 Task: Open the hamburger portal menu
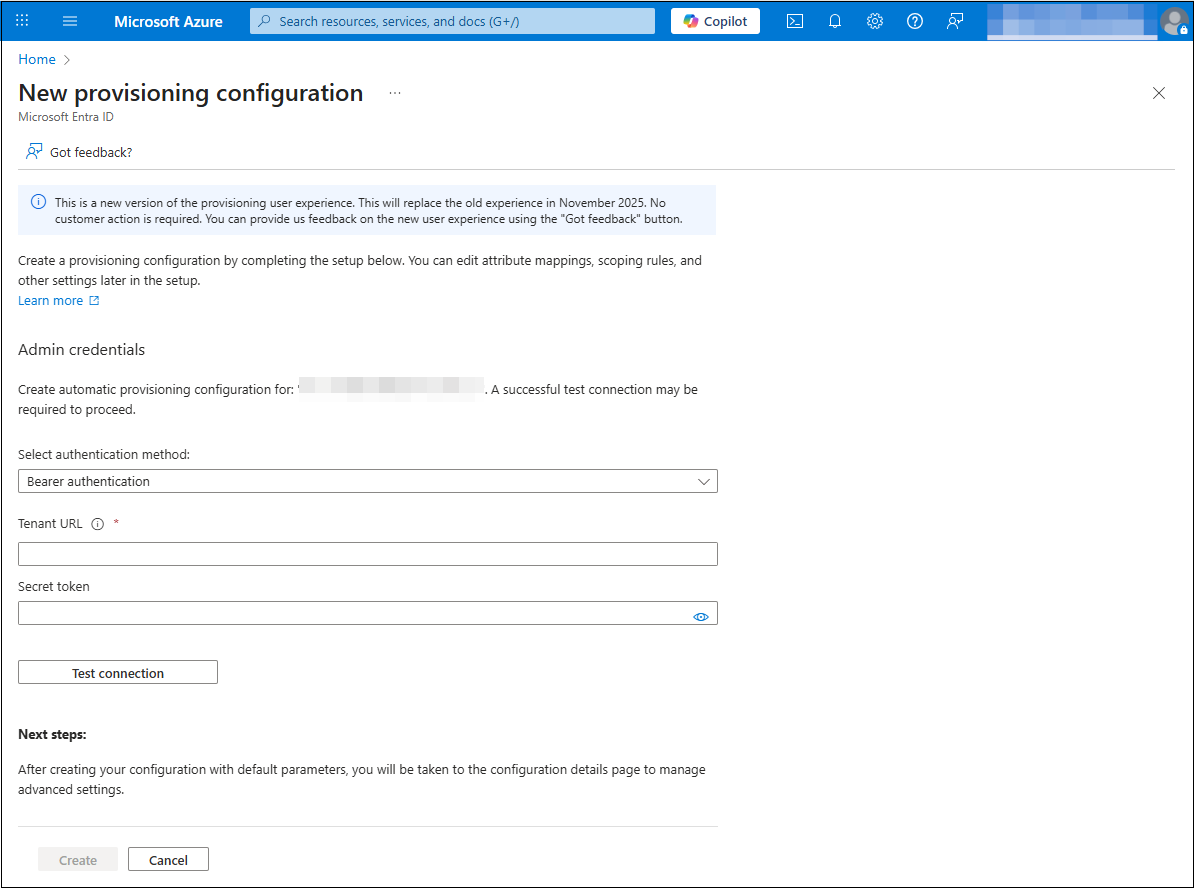(70, 21)
